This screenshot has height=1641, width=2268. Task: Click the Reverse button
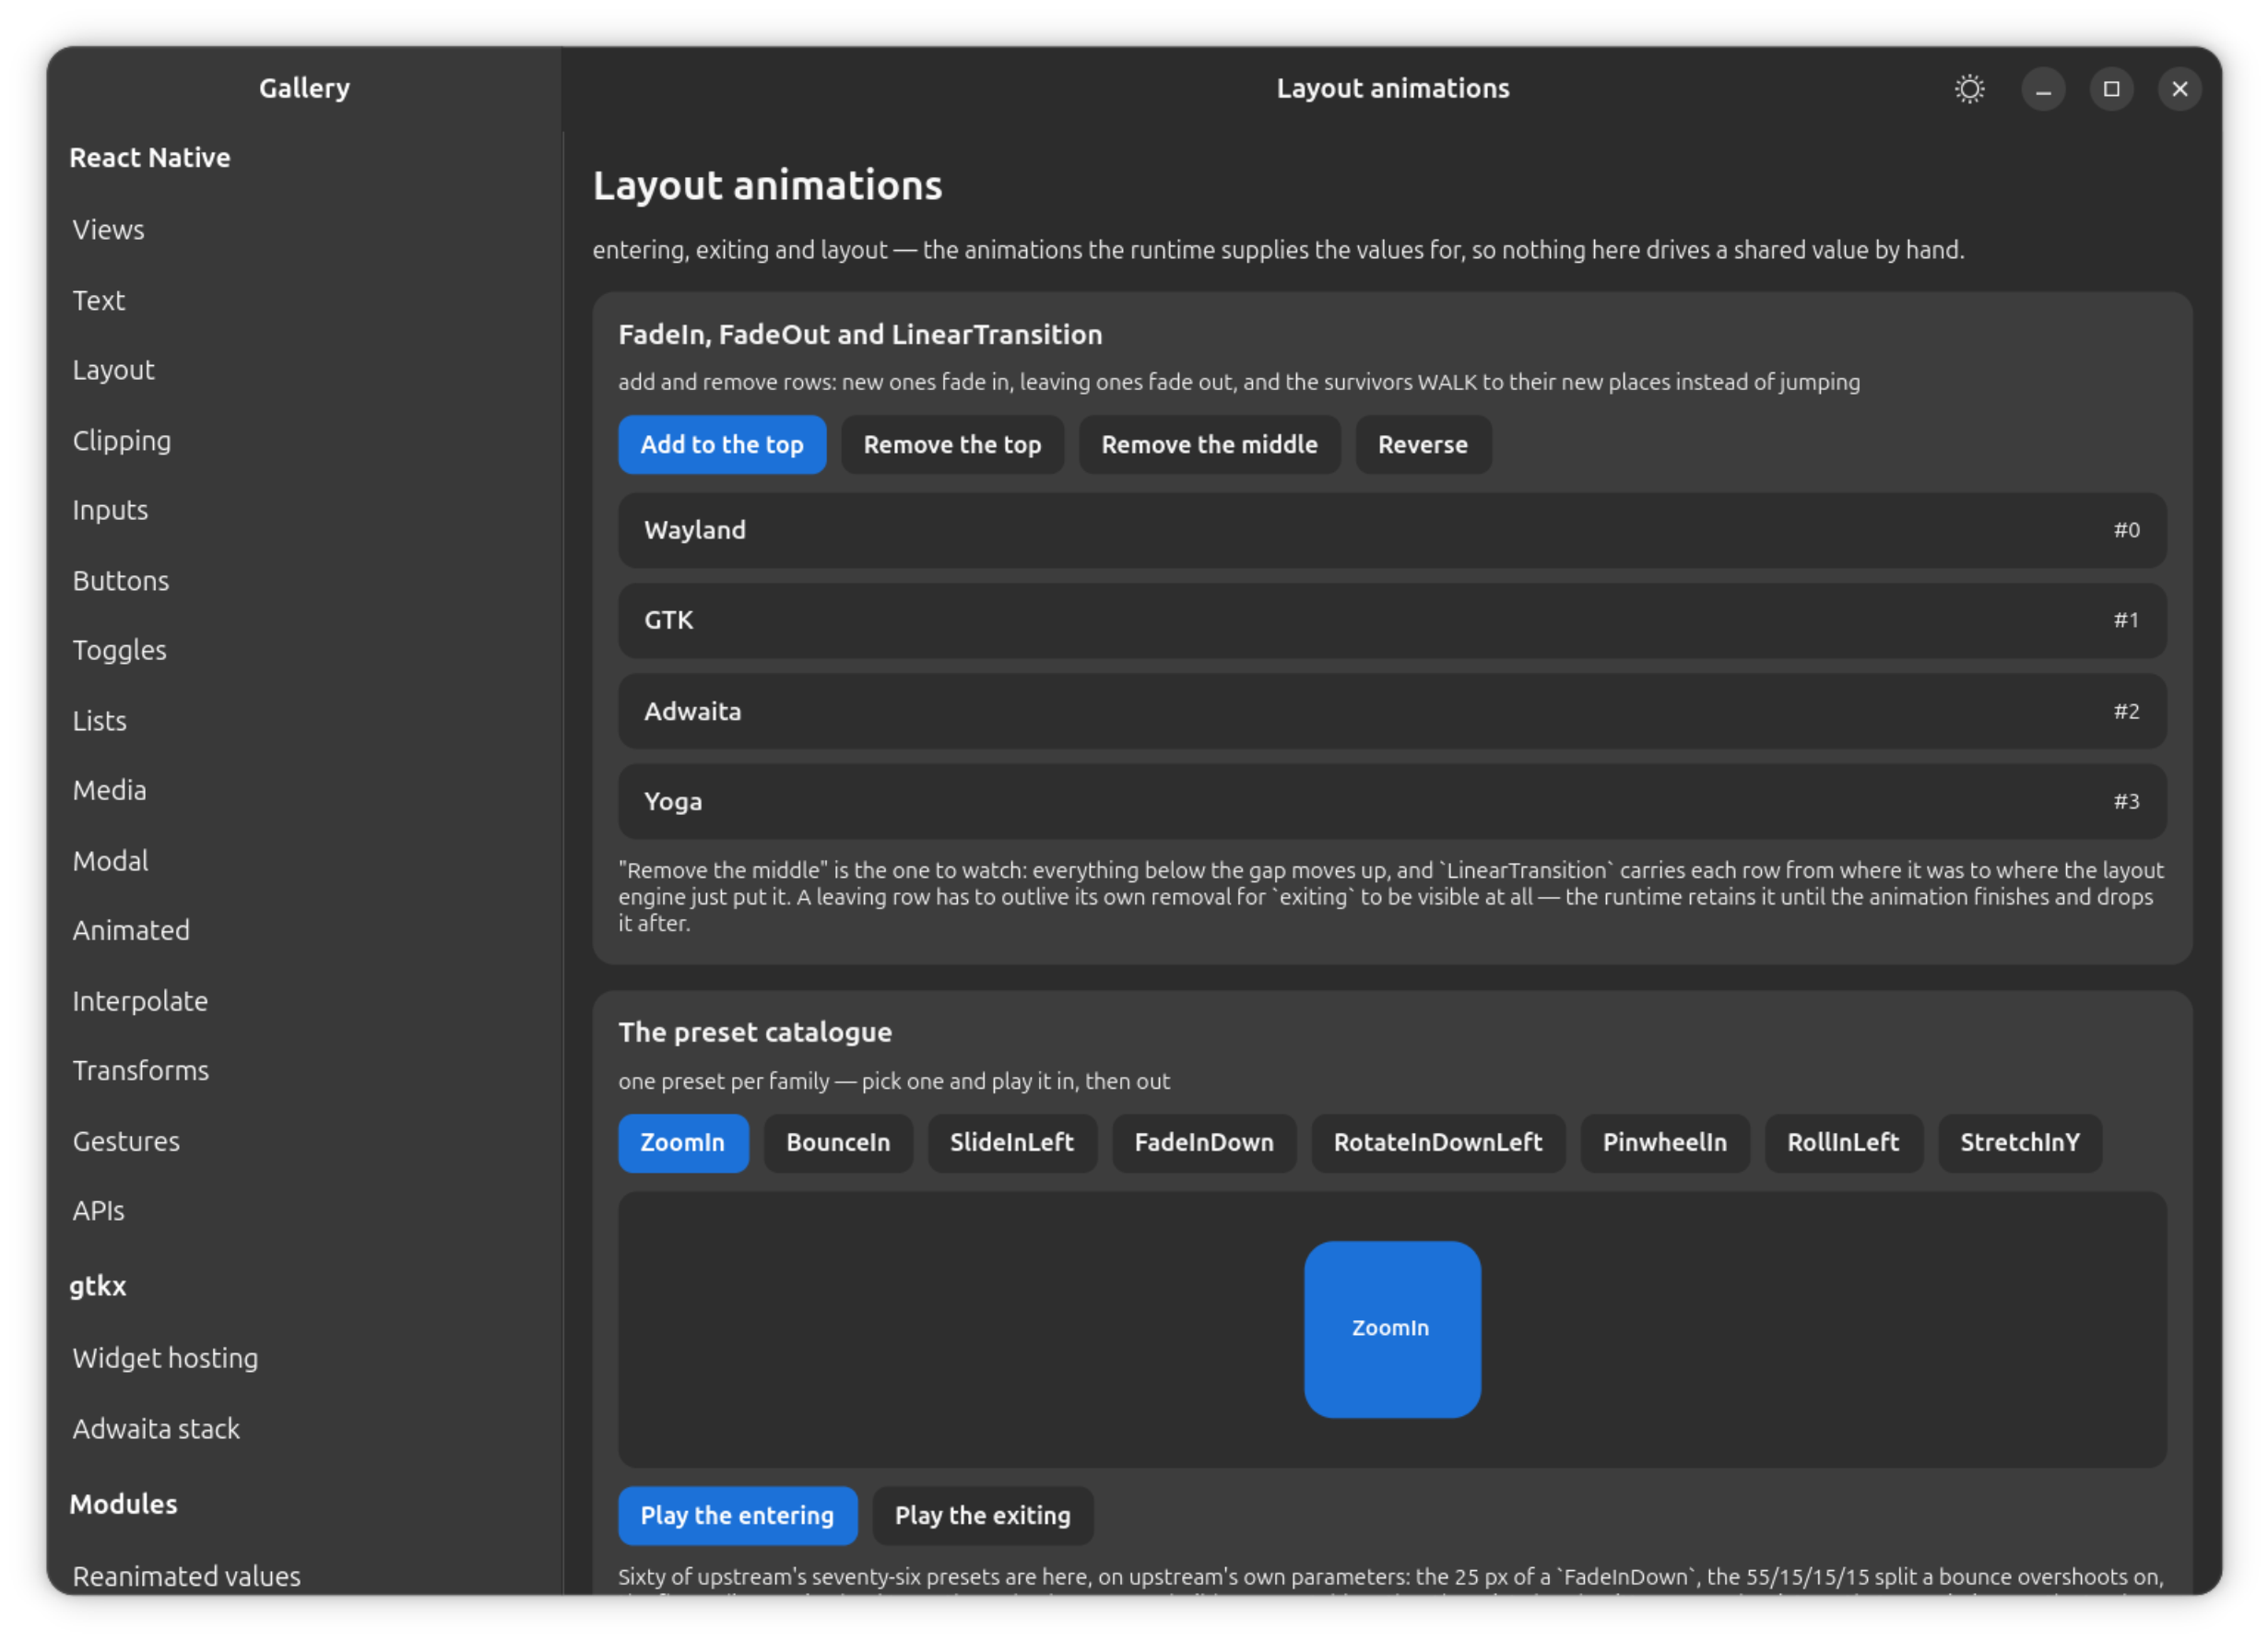tap(1423, 445)
